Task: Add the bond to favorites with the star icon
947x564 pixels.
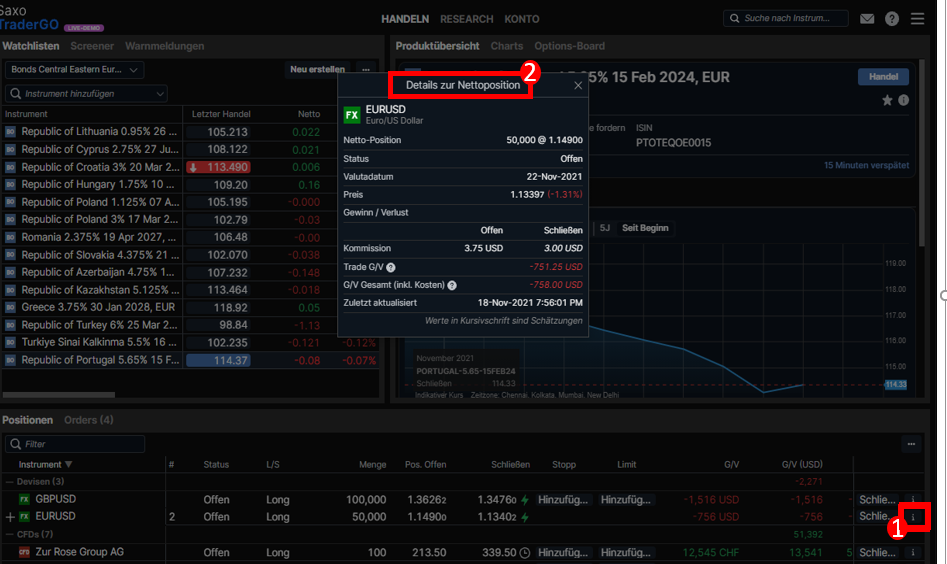Action: pyautogui.click(x=887, y=100)
